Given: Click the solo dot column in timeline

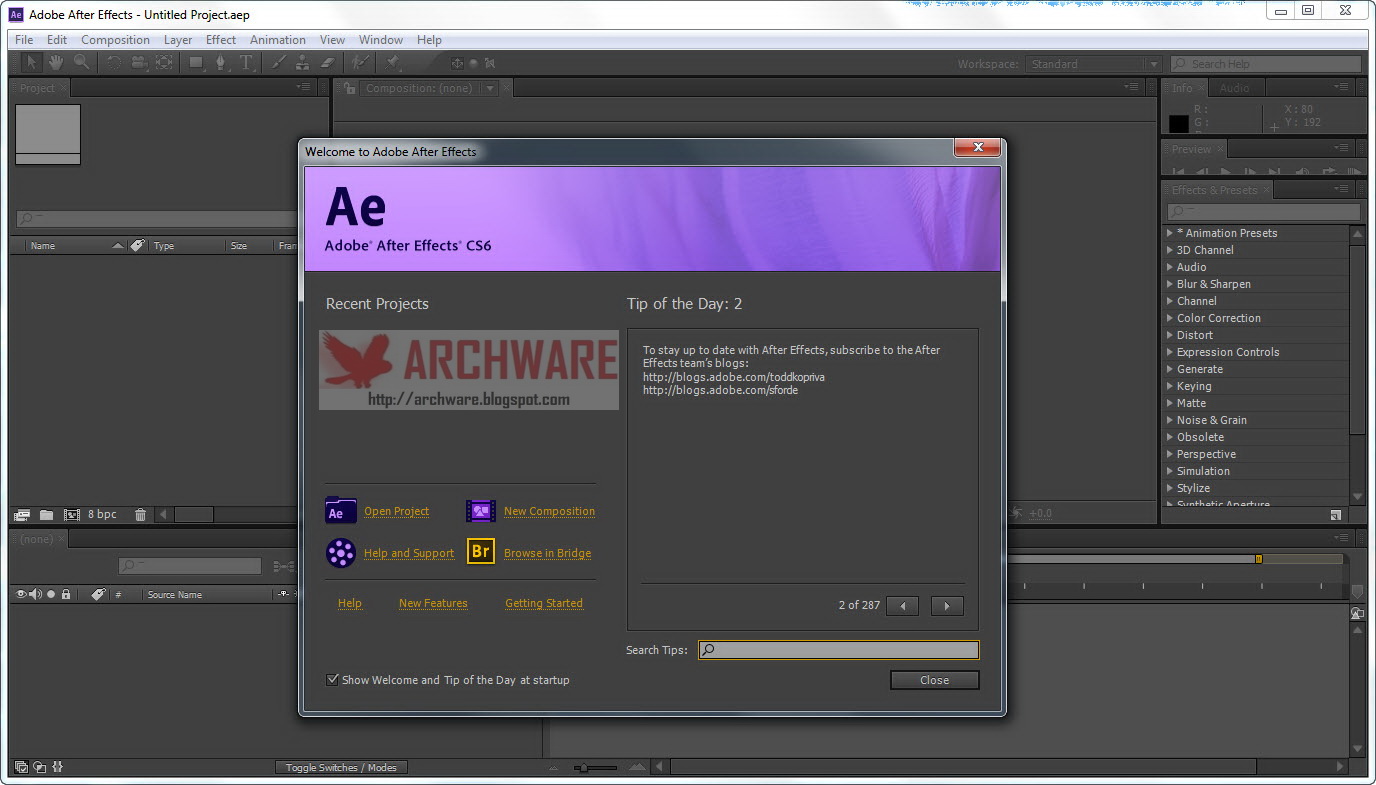Looking at the screenshot, I should coord(51,594).
